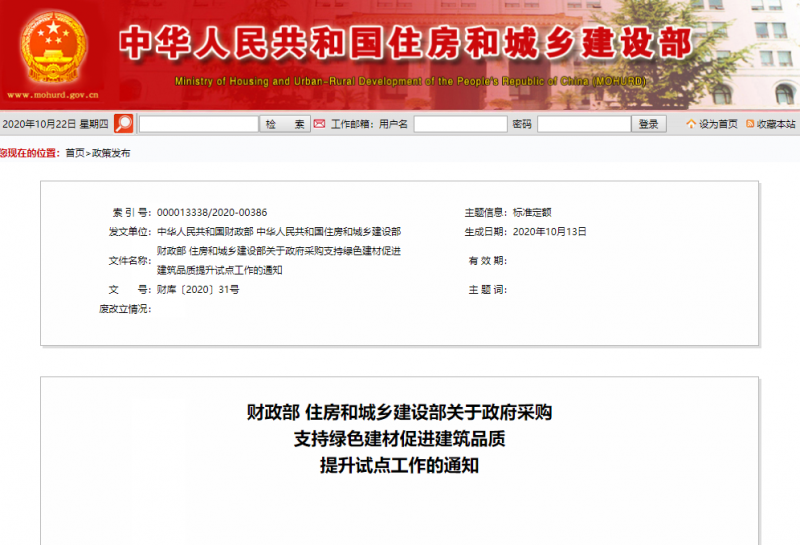This screenshot has height=545, width=800.
Task: Select the theme value 标准定额
Action: (x=532, y=212)
